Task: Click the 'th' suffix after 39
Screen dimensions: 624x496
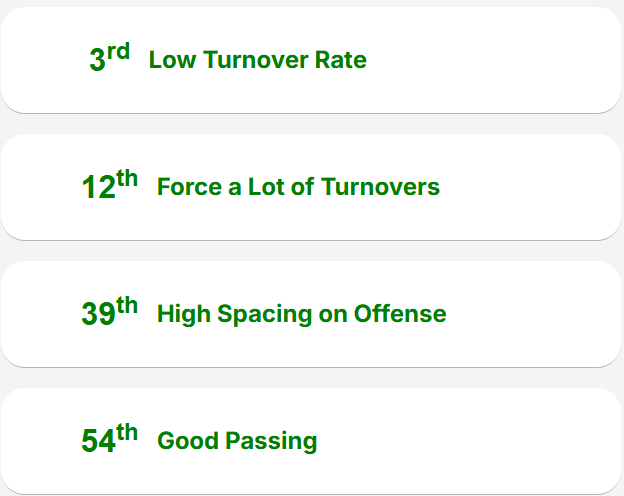Action: coord(127,305)
